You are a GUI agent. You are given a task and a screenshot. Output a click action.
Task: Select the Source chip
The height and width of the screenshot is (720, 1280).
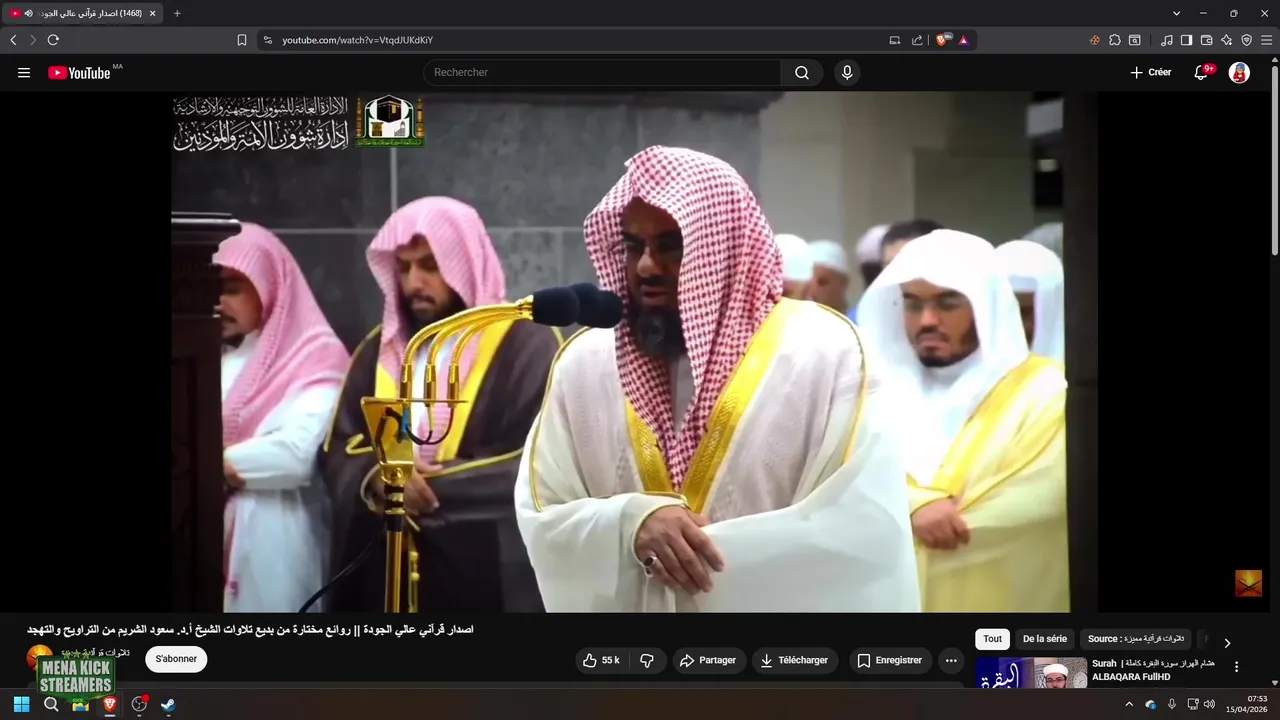1136,639
